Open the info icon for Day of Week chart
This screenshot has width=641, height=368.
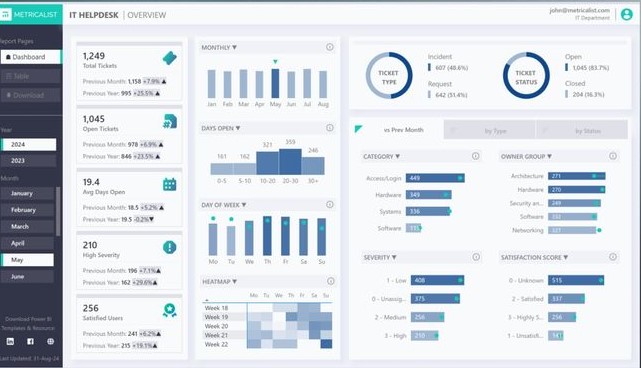coord(330,204)
